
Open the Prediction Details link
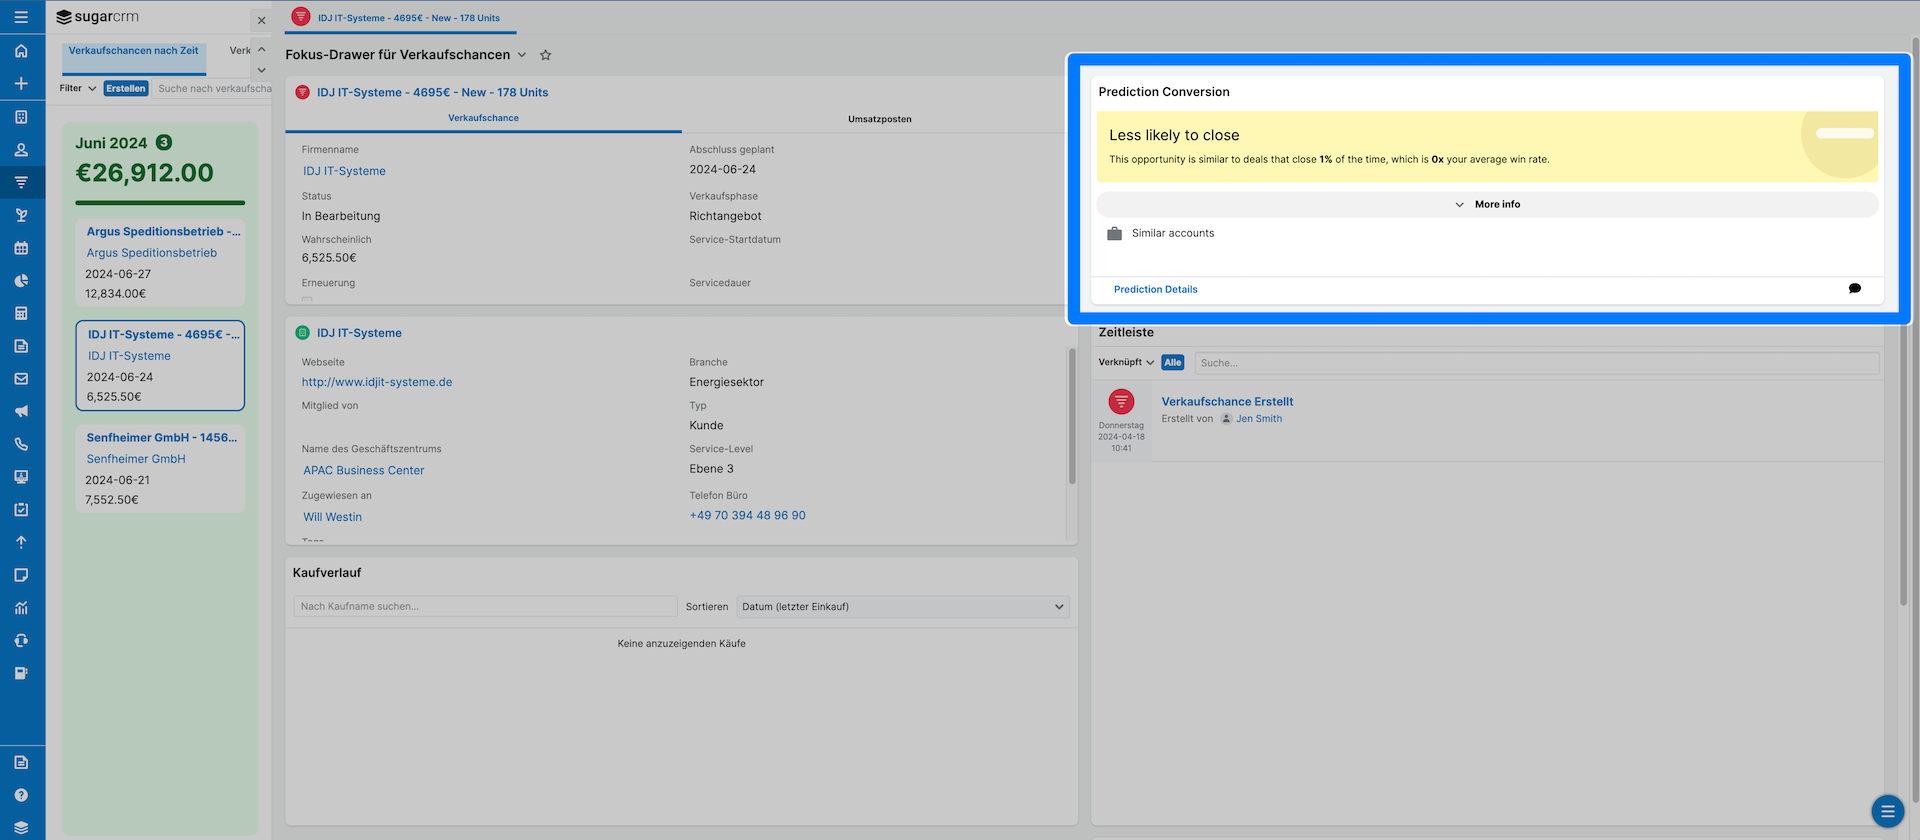(1155, 289)
